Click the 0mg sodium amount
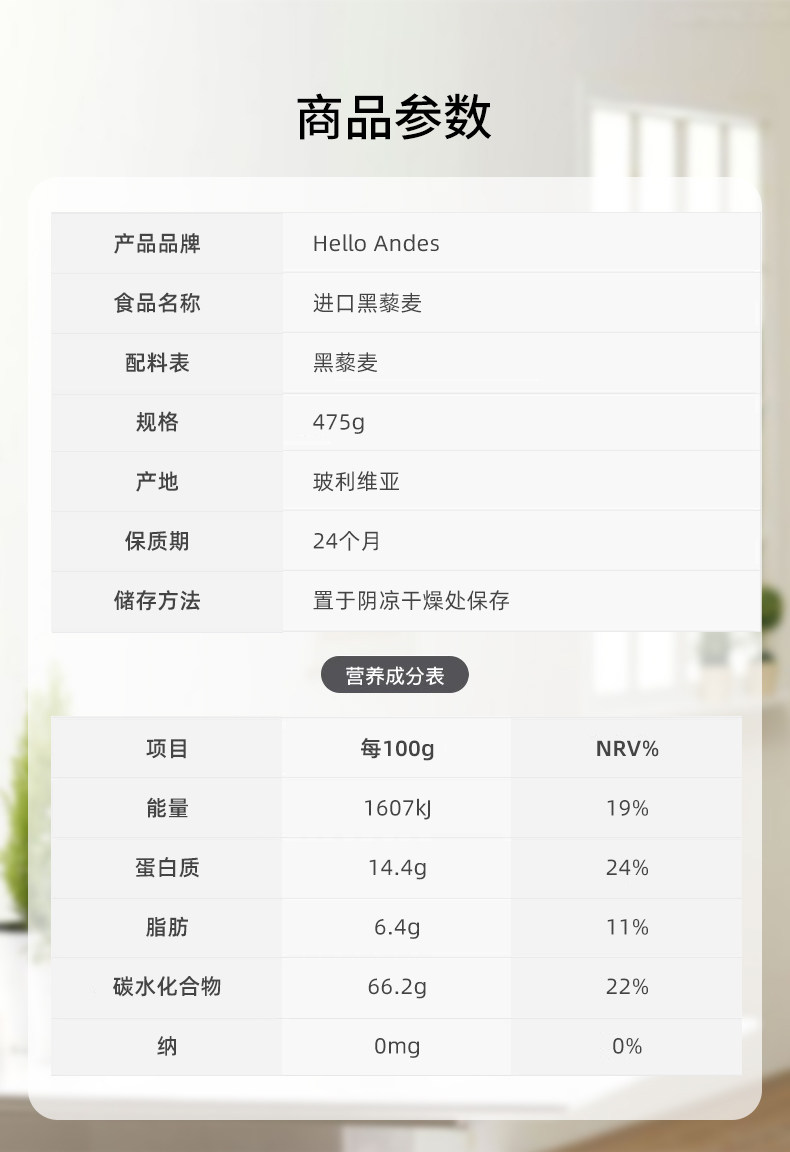This screenshot has height=1152, width=790. tap(397, 1047)
